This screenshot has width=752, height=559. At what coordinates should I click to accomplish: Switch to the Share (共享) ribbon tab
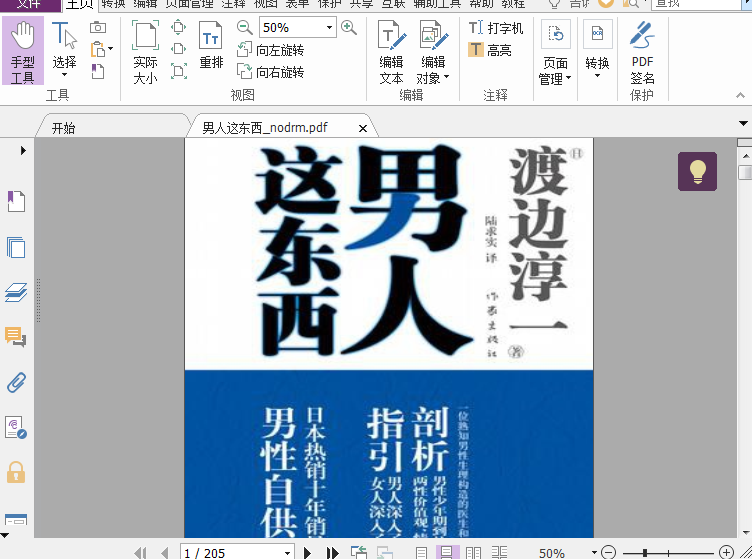361,4
